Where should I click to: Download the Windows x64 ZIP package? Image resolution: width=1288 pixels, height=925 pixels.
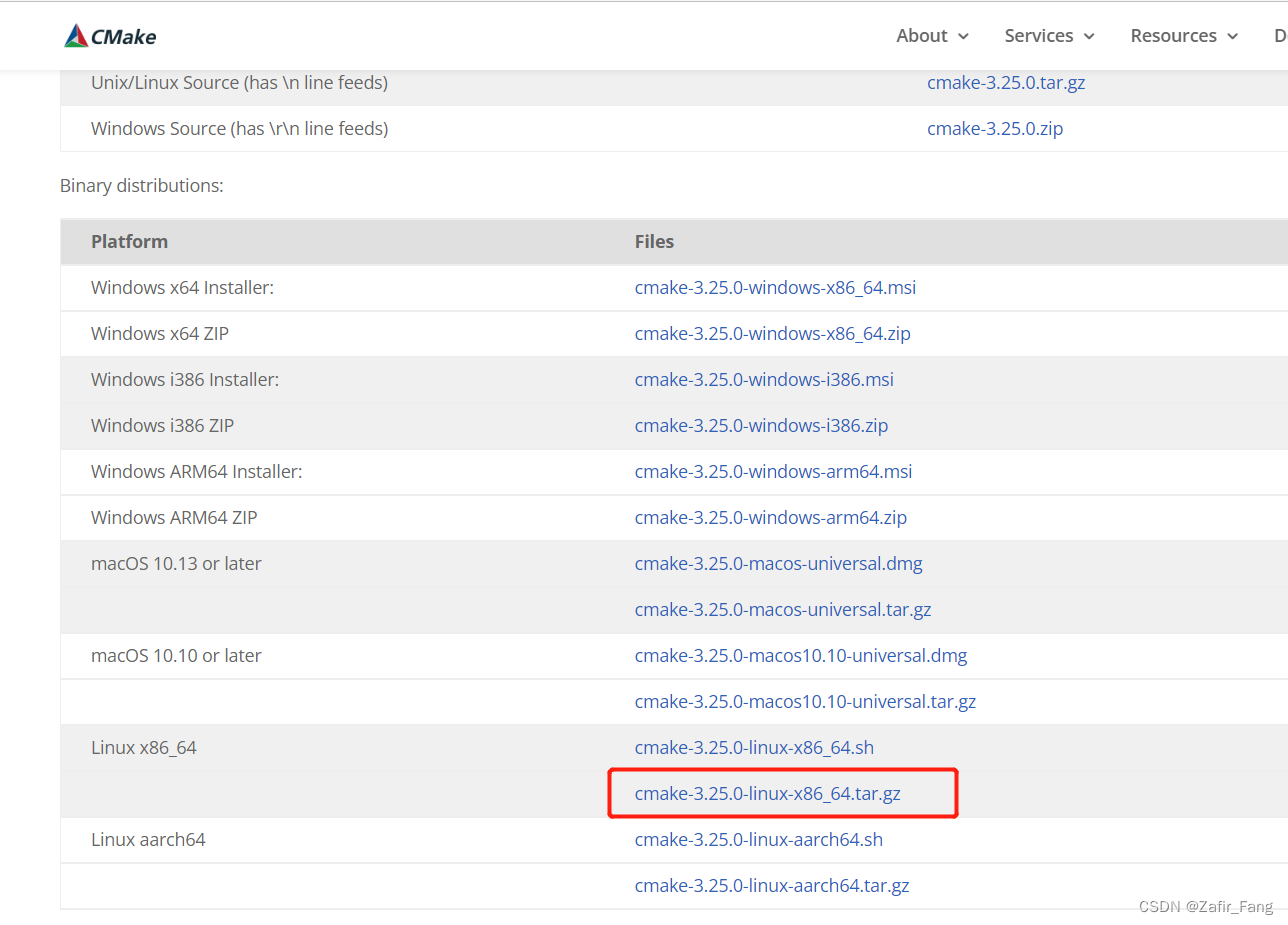point(772,333)
